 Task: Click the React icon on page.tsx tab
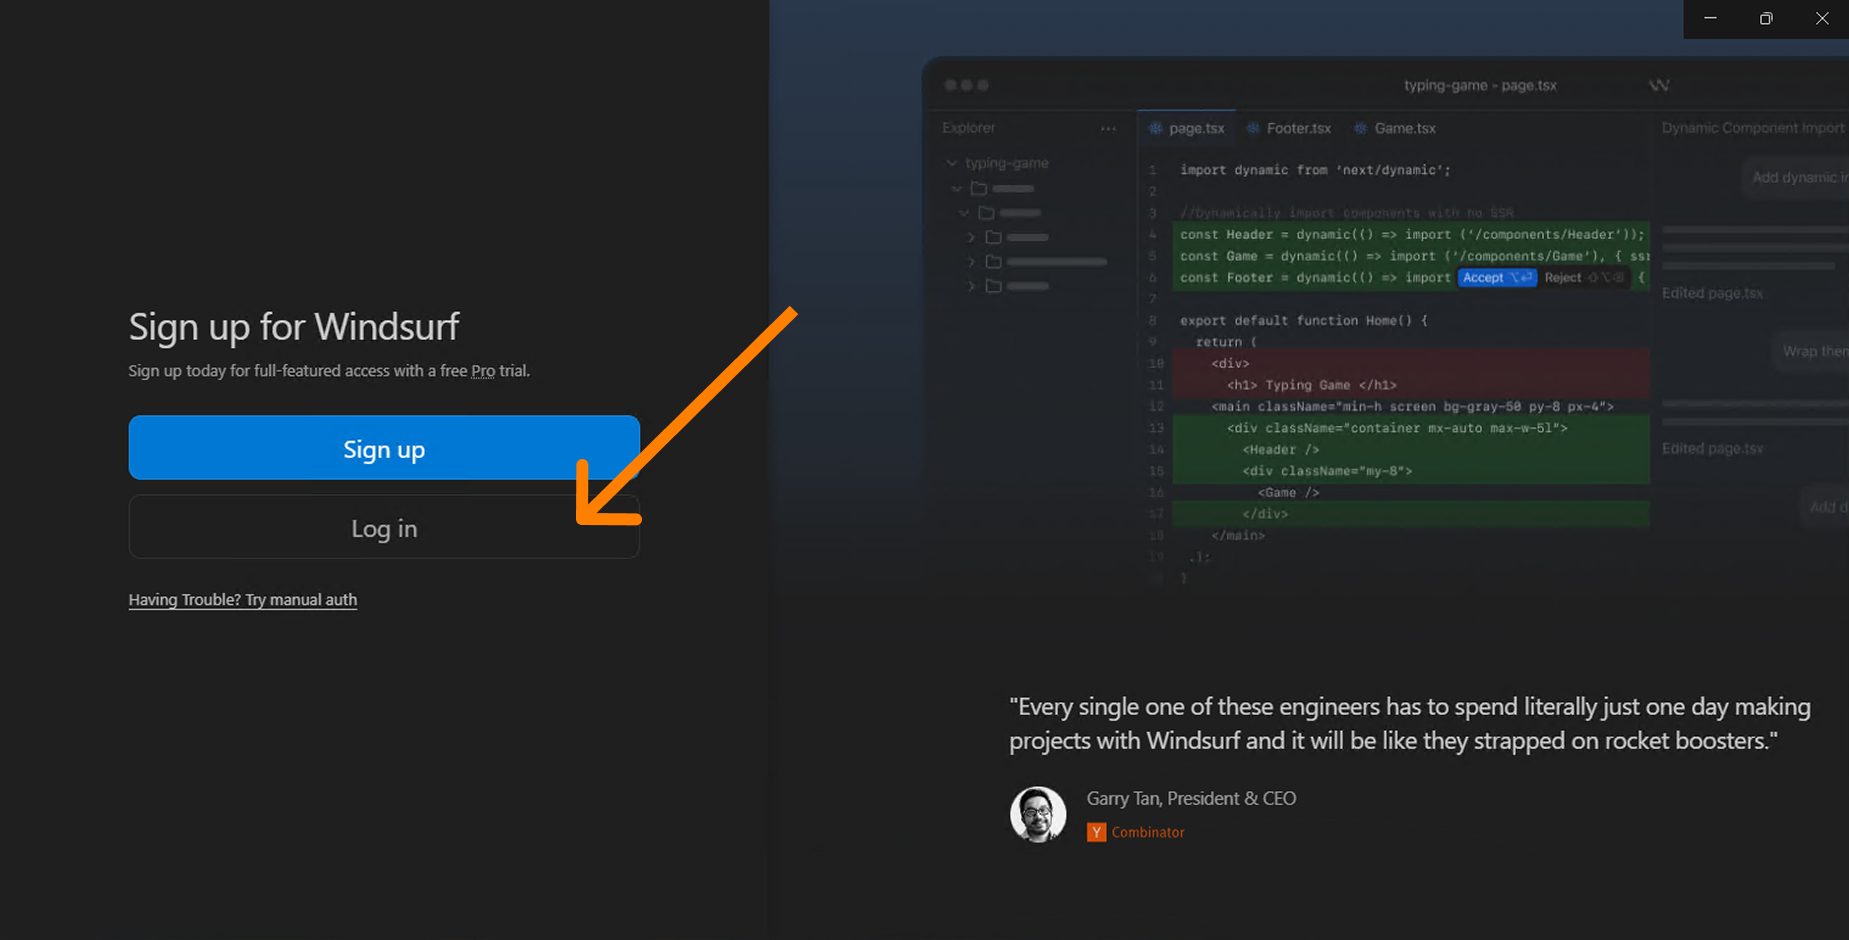point(1156,129)
